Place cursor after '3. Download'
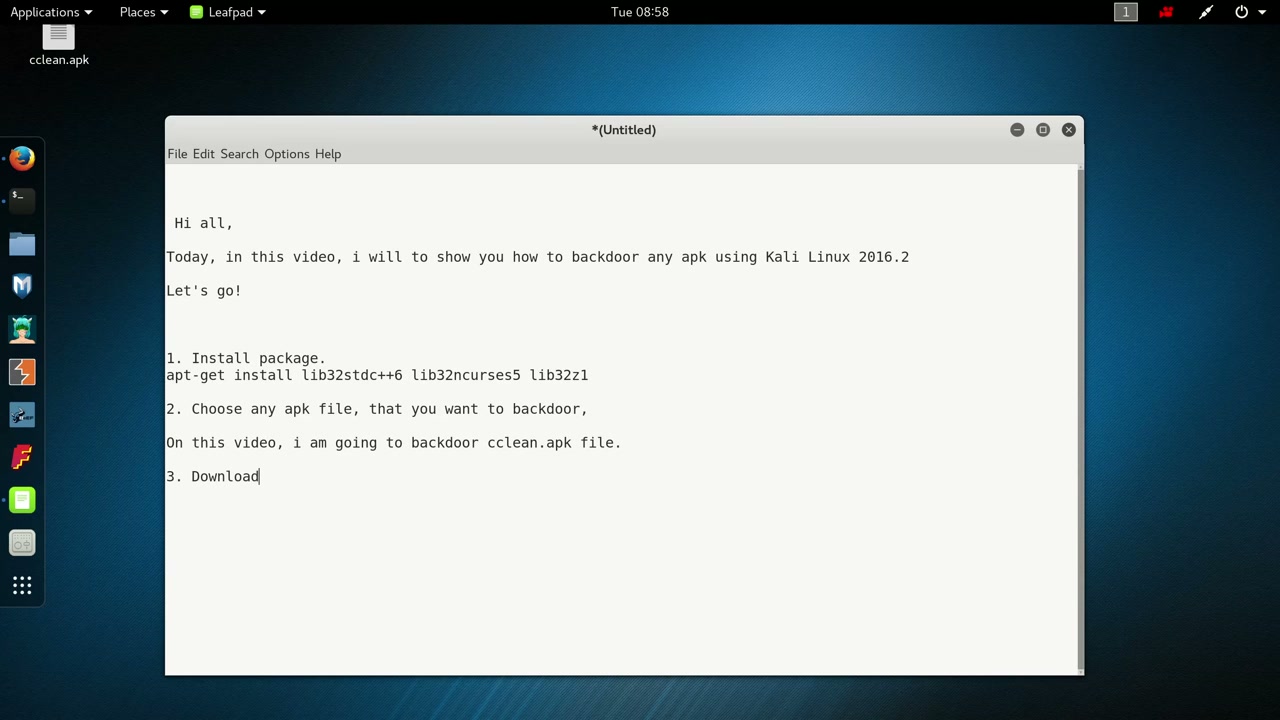Screen dimensions: 1280x720 coord(260,477)
